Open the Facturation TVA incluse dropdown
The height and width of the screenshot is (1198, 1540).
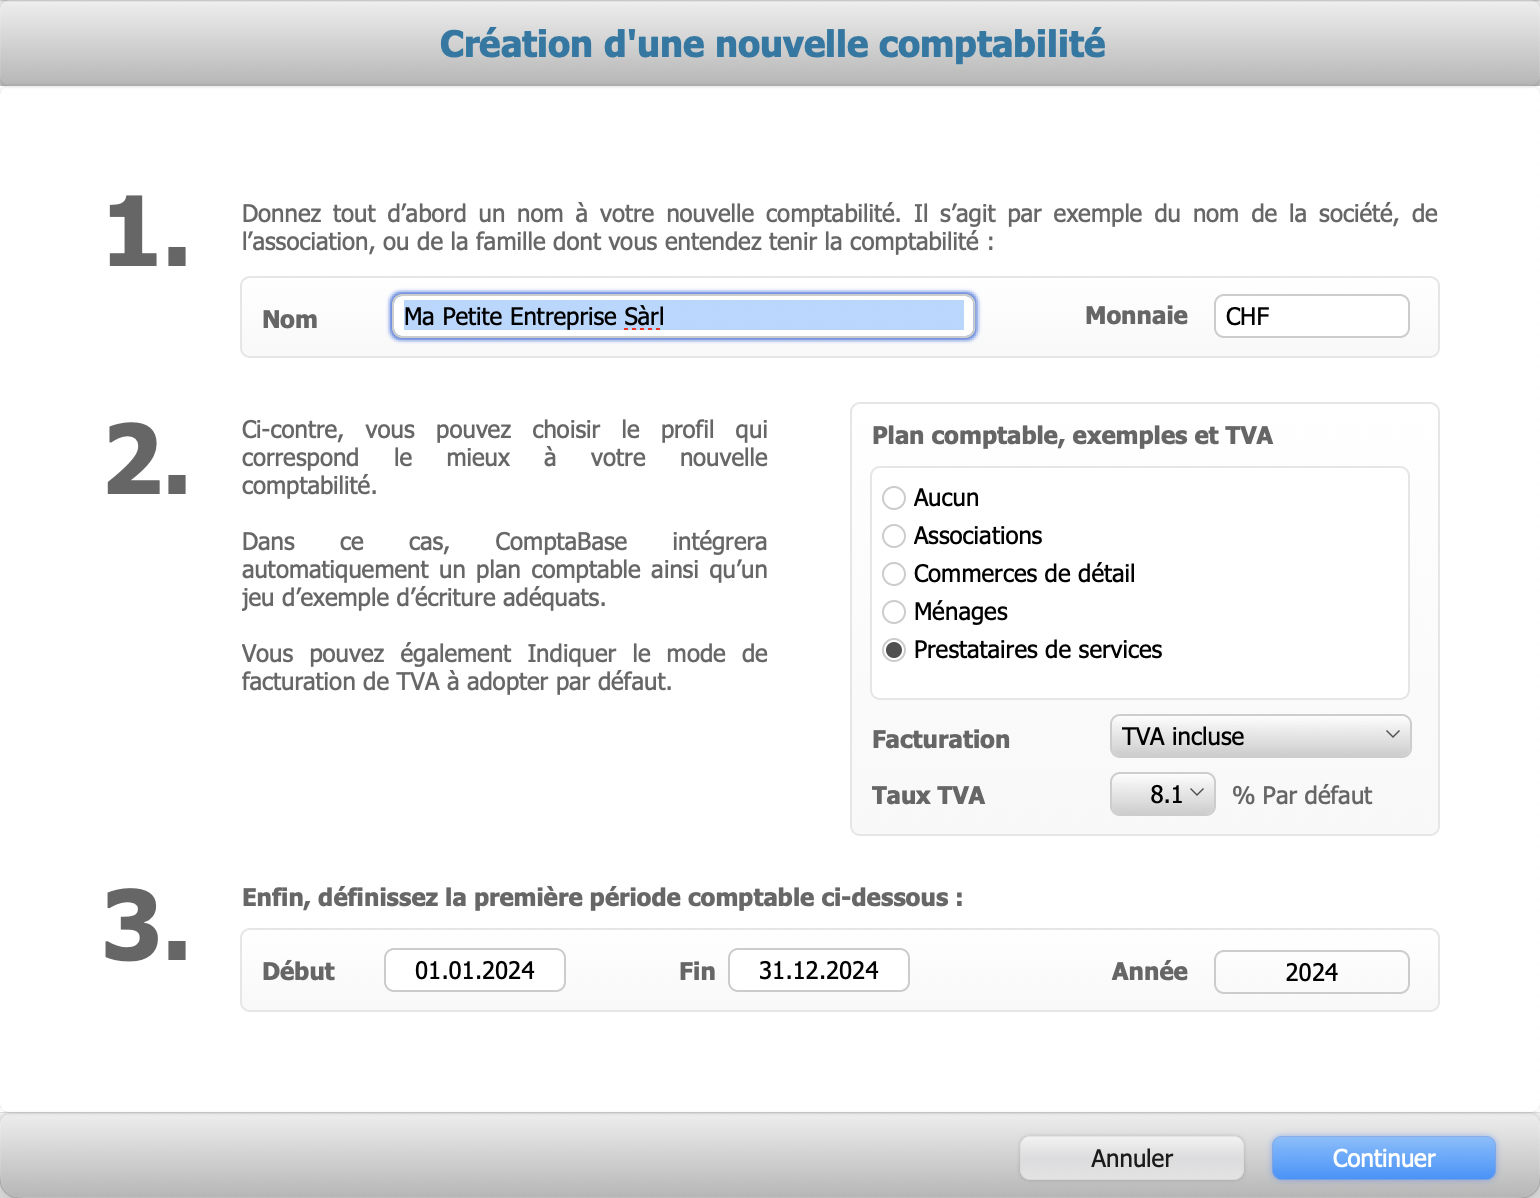[1259, 736]
